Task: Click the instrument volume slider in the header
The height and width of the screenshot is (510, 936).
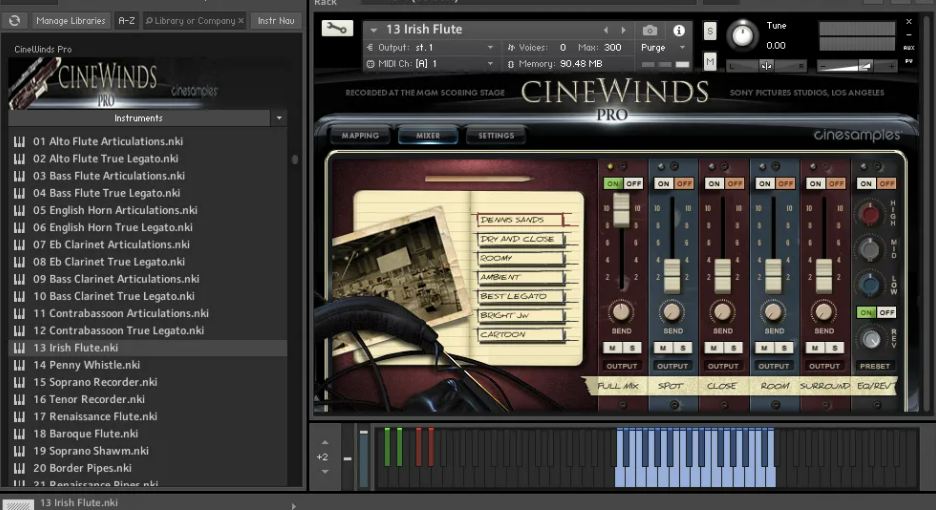Action: [x=857, y=66]
